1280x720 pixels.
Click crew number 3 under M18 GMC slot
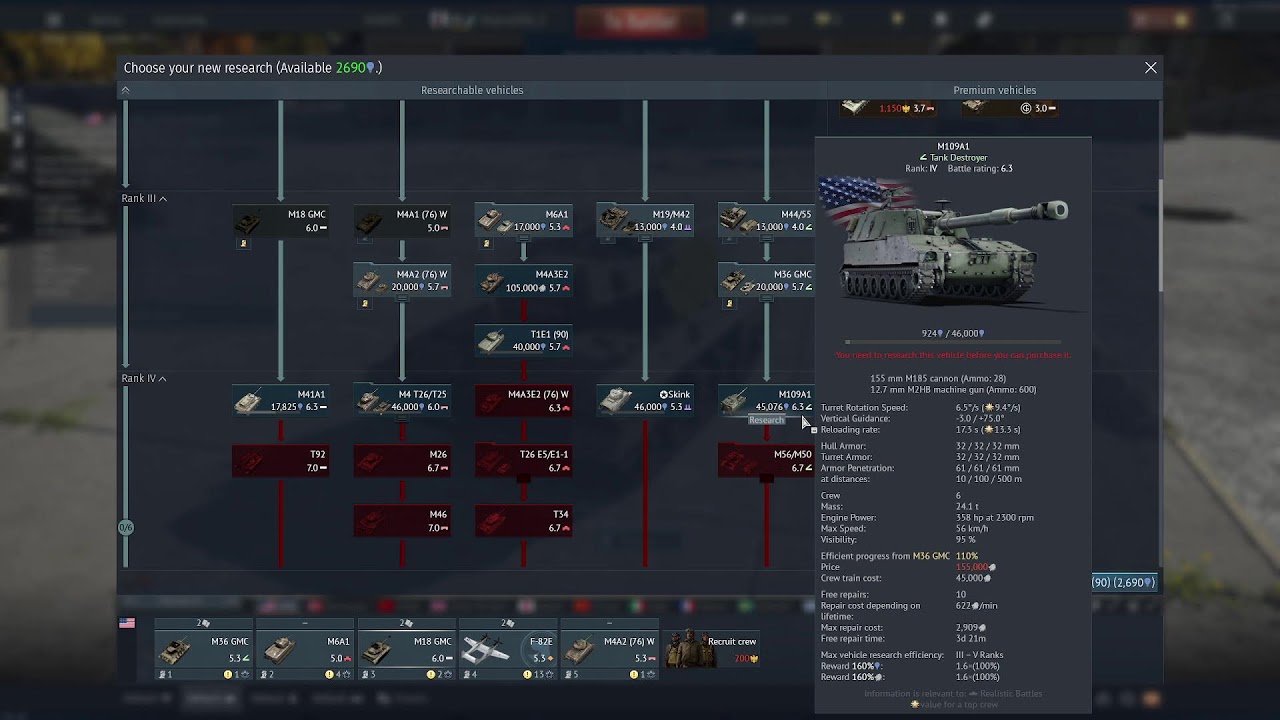pos(370,675)
